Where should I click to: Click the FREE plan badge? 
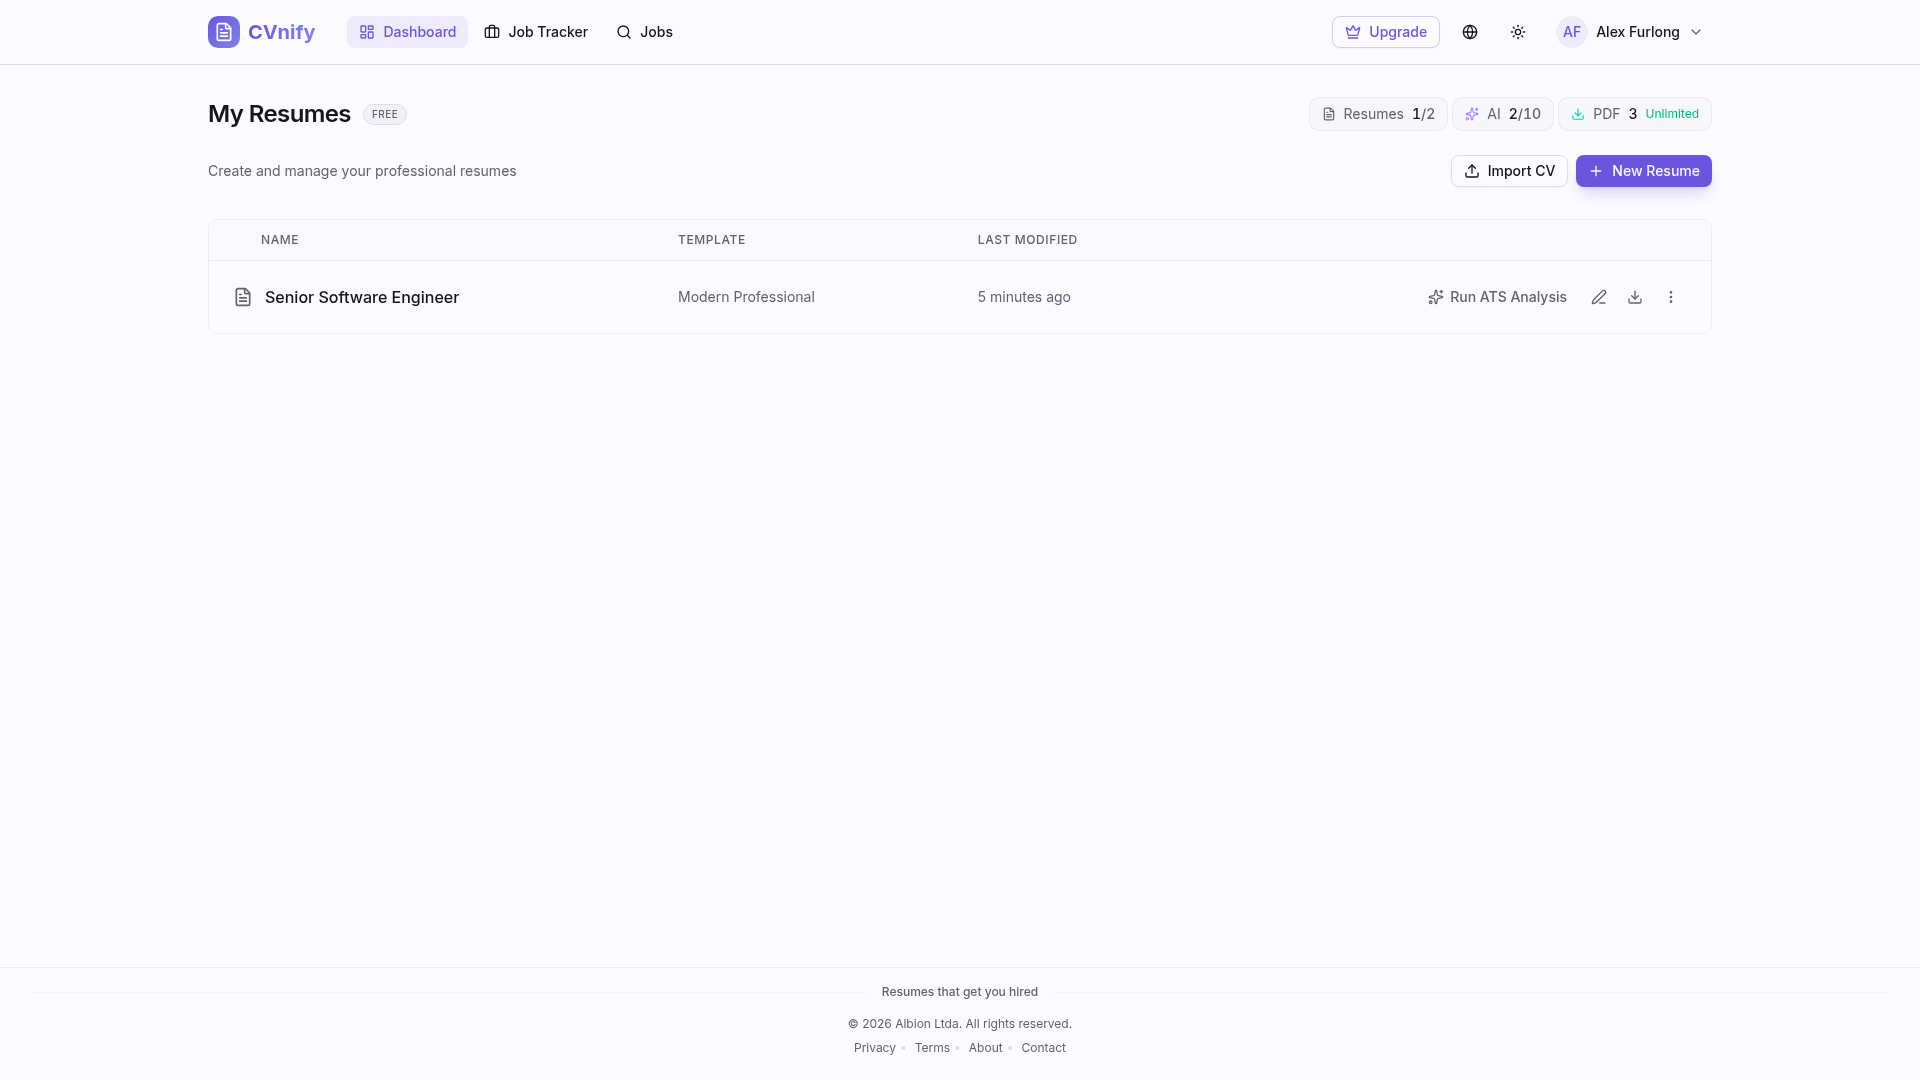pos(384,114)
